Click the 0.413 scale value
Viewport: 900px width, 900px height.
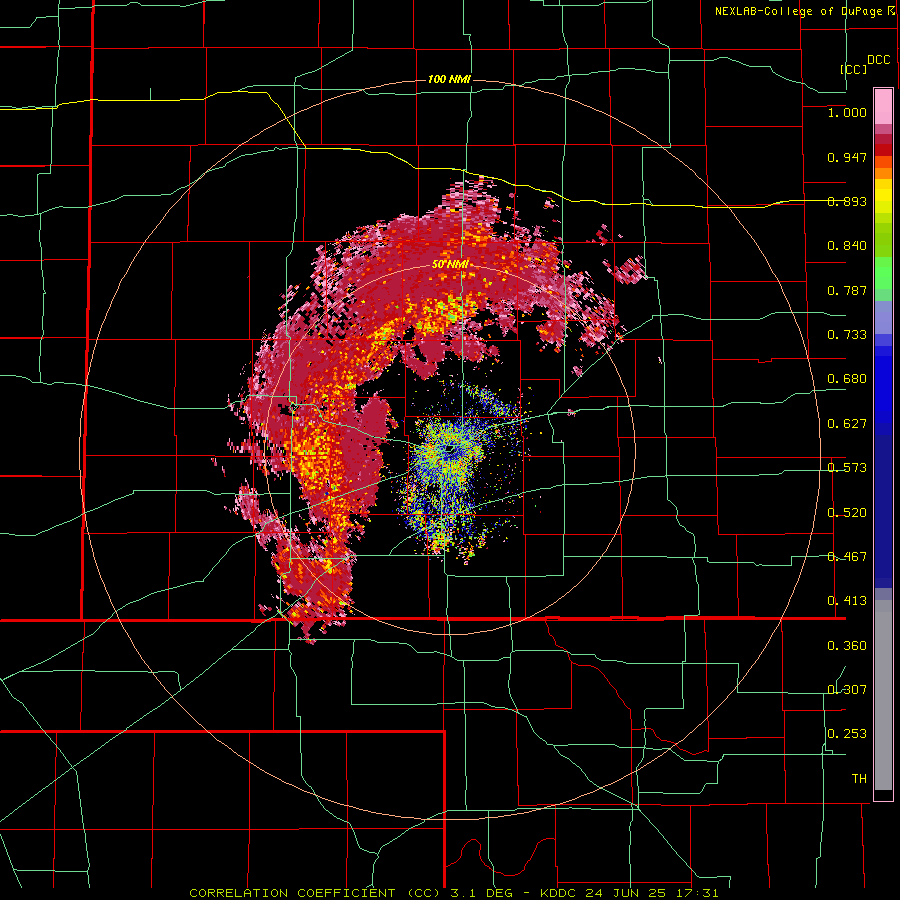coord(847,601)
